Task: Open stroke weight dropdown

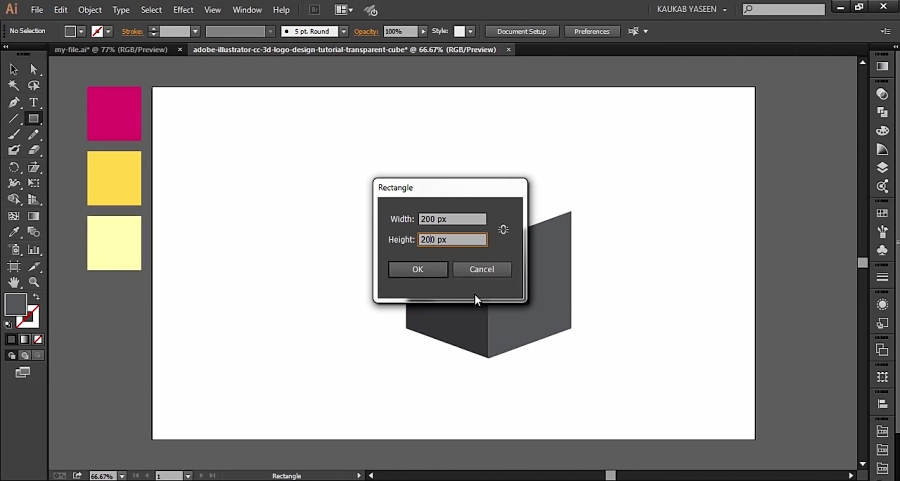Action: (x=195, y=32)
